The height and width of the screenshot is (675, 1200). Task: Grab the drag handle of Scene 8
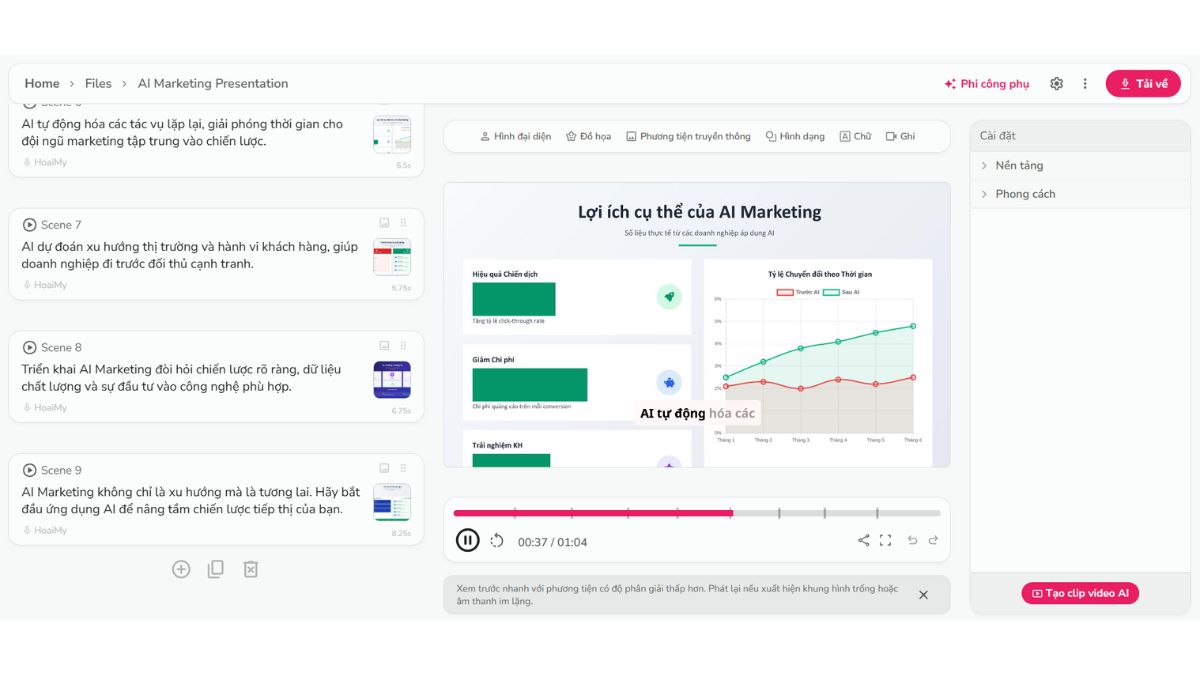[x=404, y=346]
